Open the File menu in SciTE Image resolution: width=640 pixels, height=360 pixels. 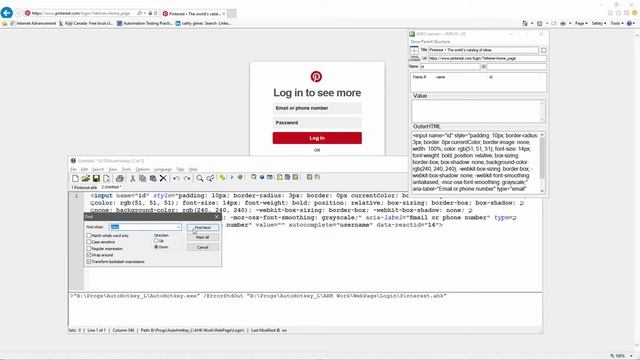coord(73,169)
